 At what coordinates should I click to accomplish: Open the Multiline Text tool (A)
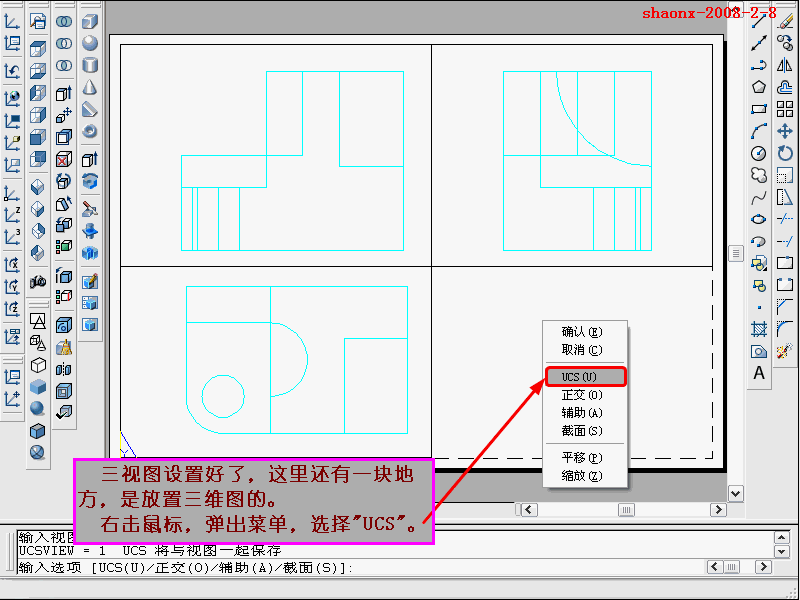[759, 373]
